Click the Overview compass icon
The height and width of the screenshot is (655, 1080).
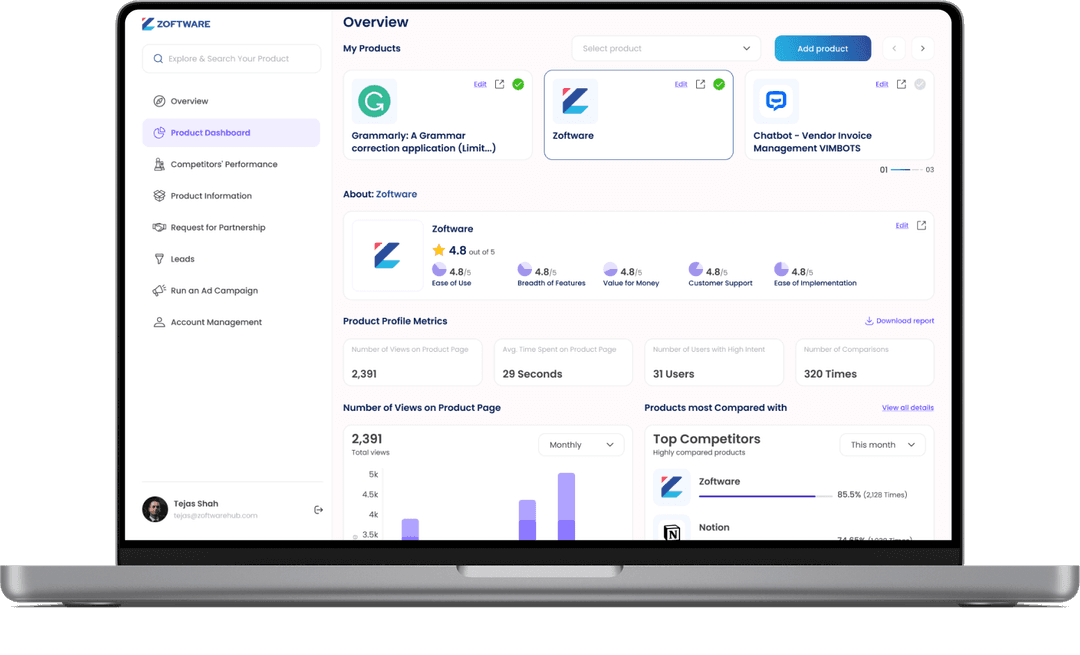point(159,101)
